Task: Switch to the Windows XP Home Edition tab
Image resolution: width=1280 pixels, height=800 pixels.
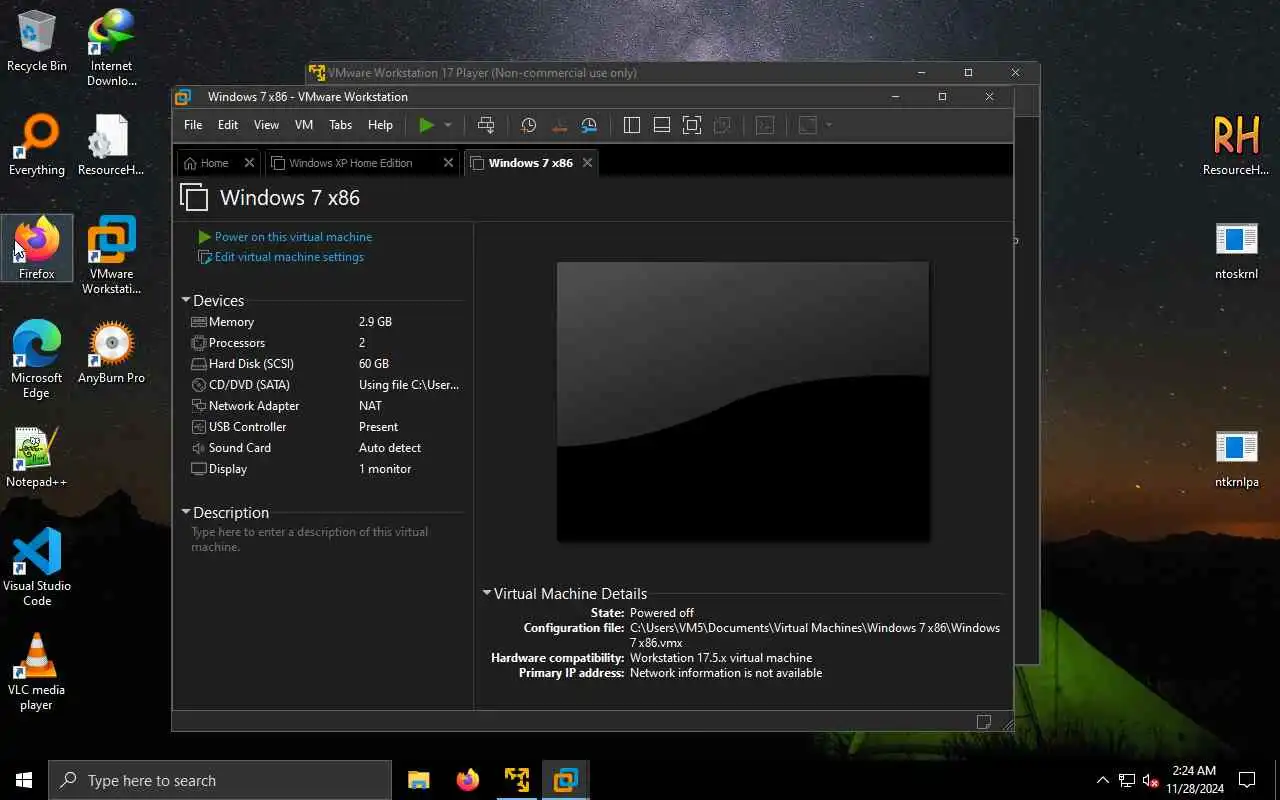Action: [350, 163]
